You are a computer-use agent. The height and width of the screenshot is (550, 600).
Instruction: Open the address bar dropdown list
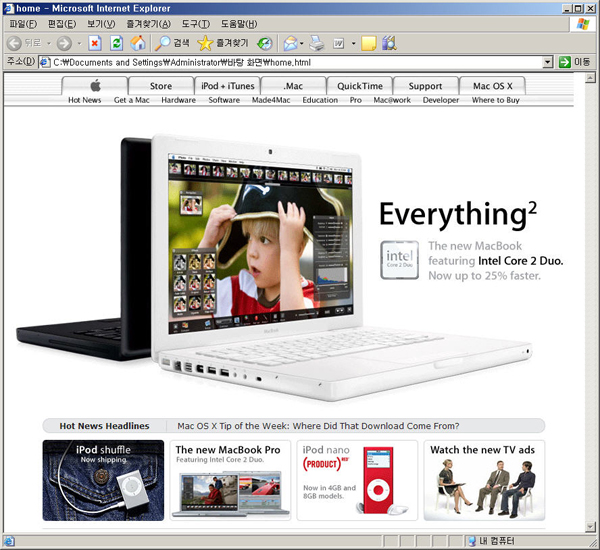[548, 62]
